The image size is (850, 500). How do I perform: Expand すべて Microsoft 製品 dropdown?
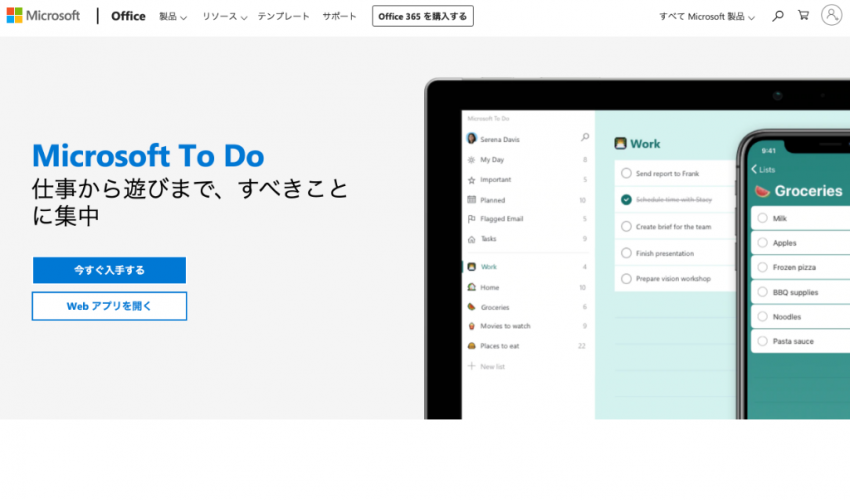[x=706, y=17]
